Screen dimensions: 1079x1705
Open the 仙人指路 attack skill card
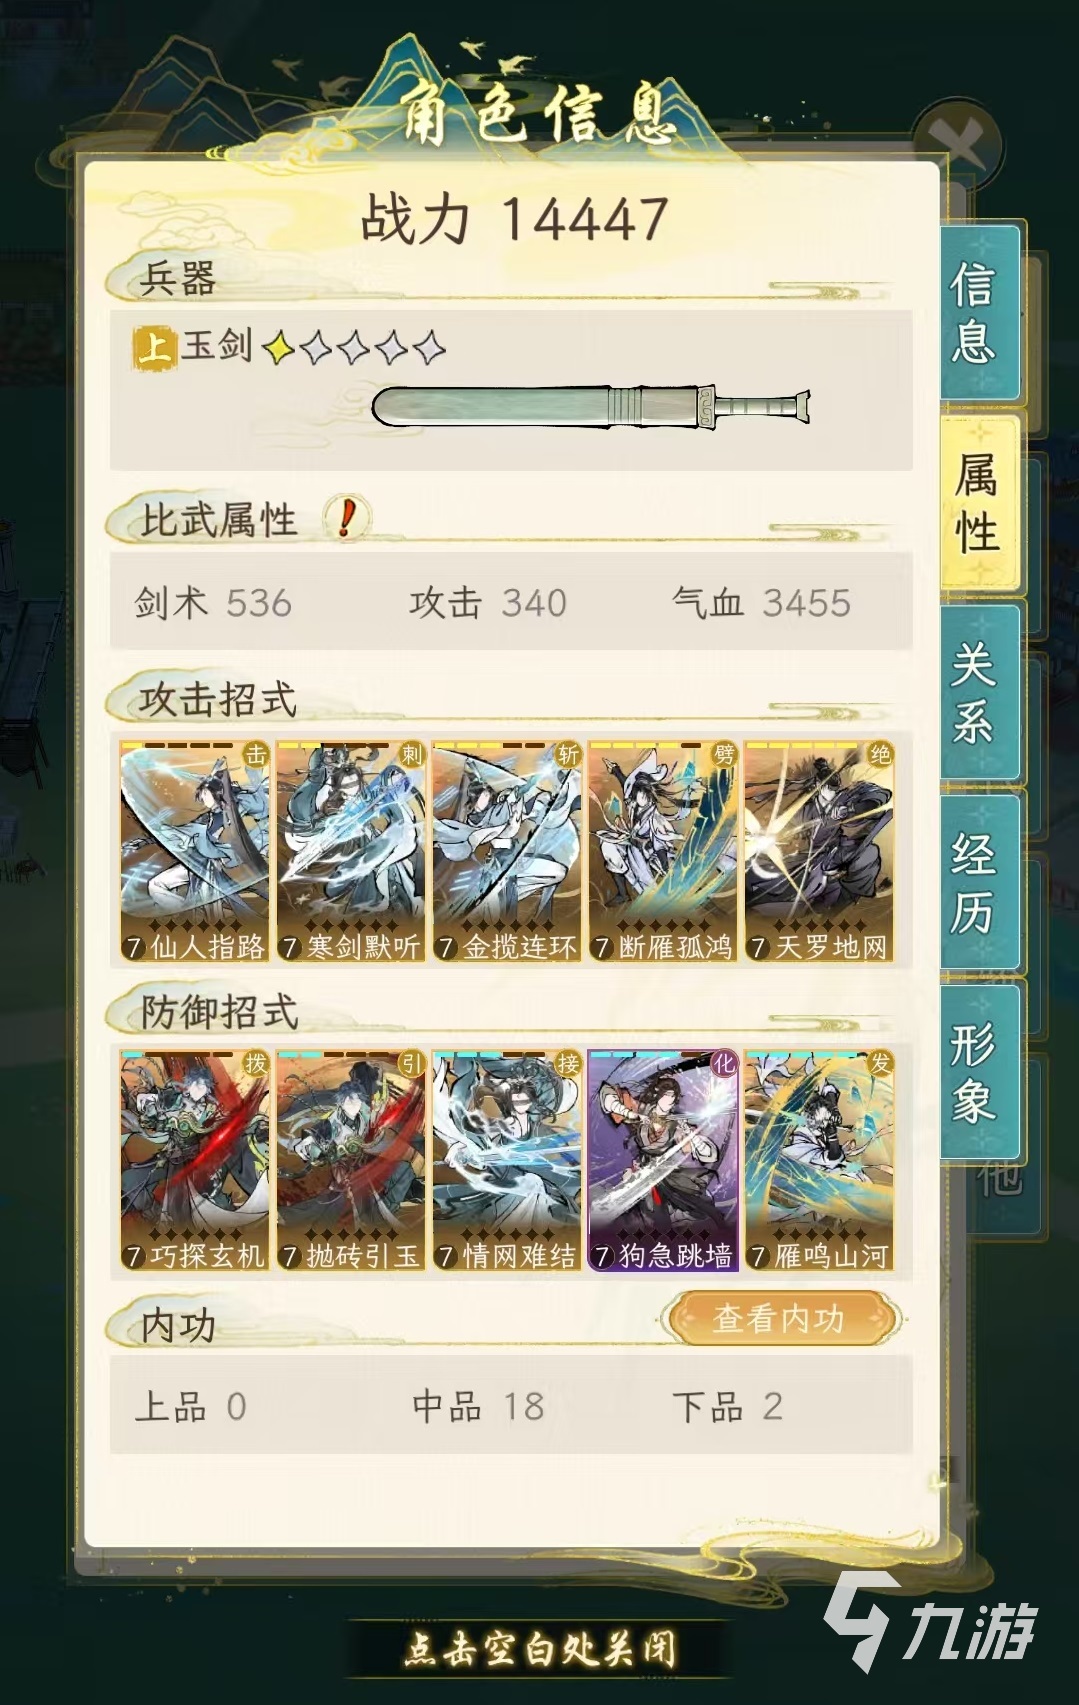194,851
